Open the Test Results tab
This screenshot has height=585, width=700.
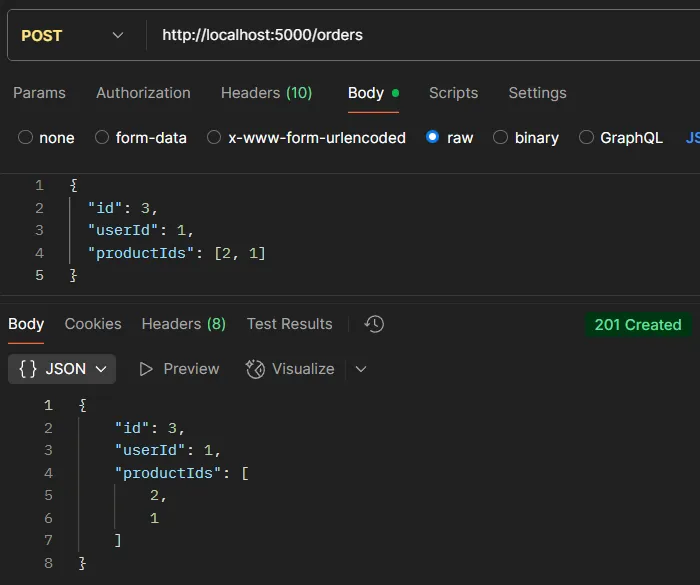point(289,324)
